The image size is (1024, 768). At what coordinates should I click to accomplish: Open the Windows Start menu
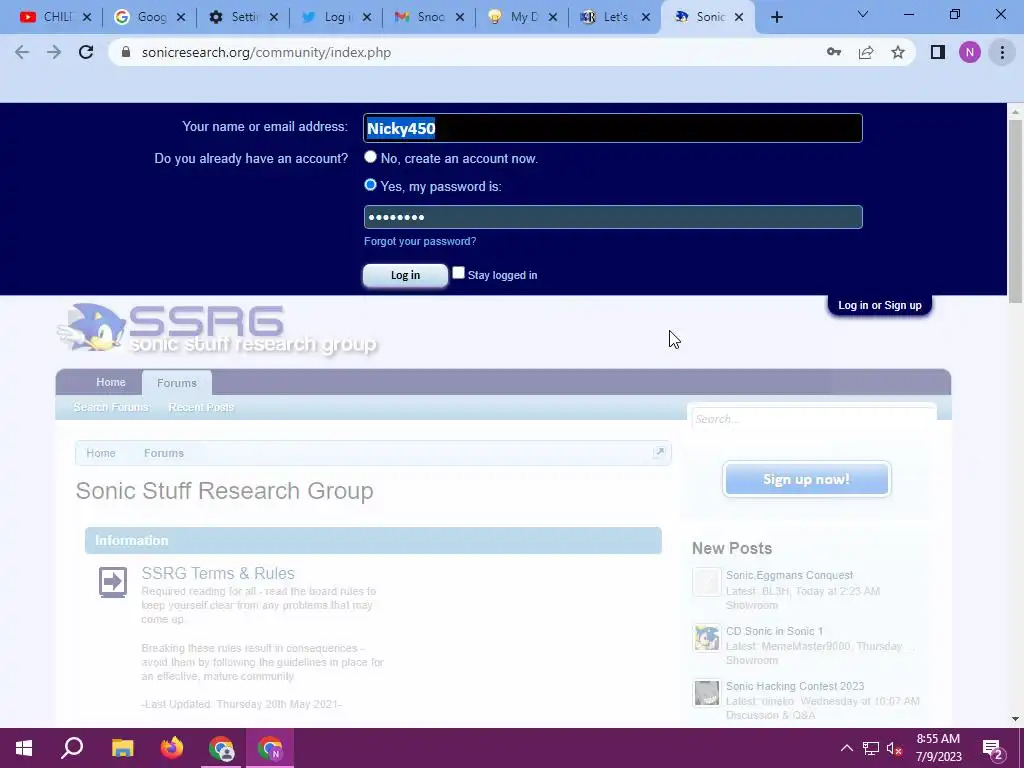pyautogui.click(x=24, y=748)
